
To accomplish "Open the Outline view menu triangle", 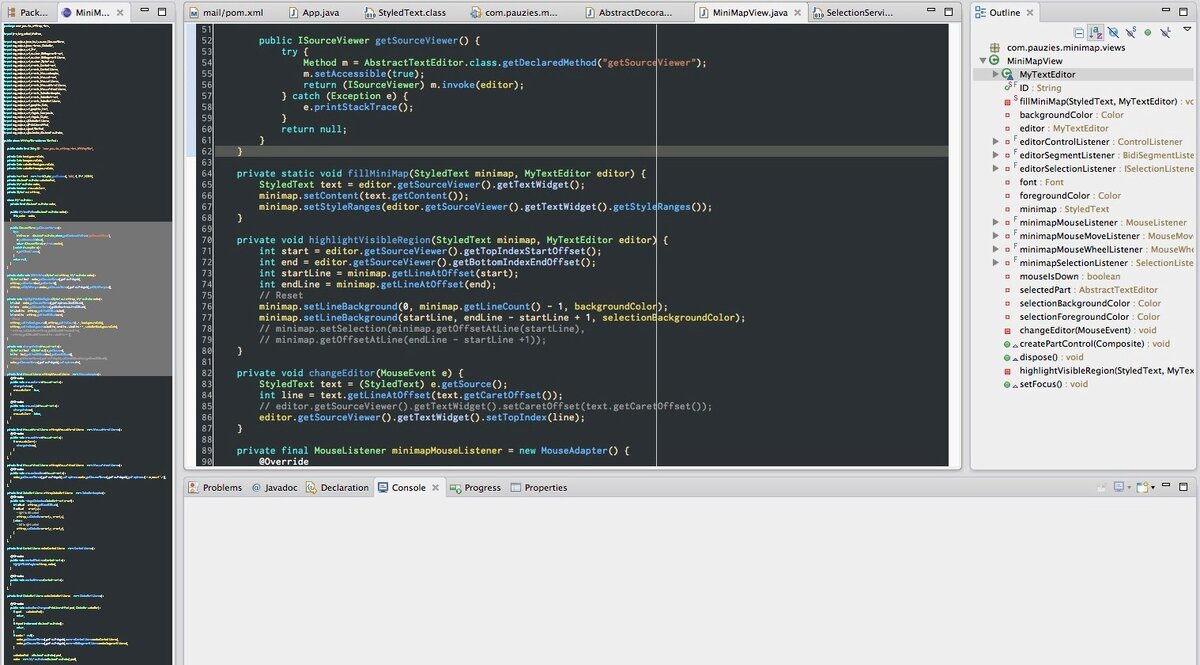I will [1187, 29].
